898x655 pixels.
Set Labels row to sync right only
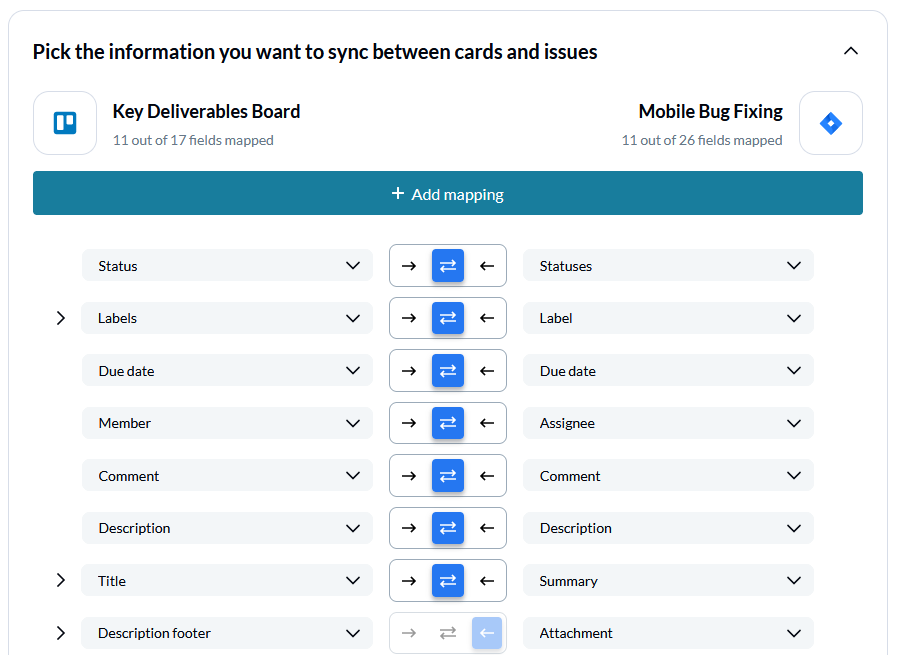click(x=409, y=318)
